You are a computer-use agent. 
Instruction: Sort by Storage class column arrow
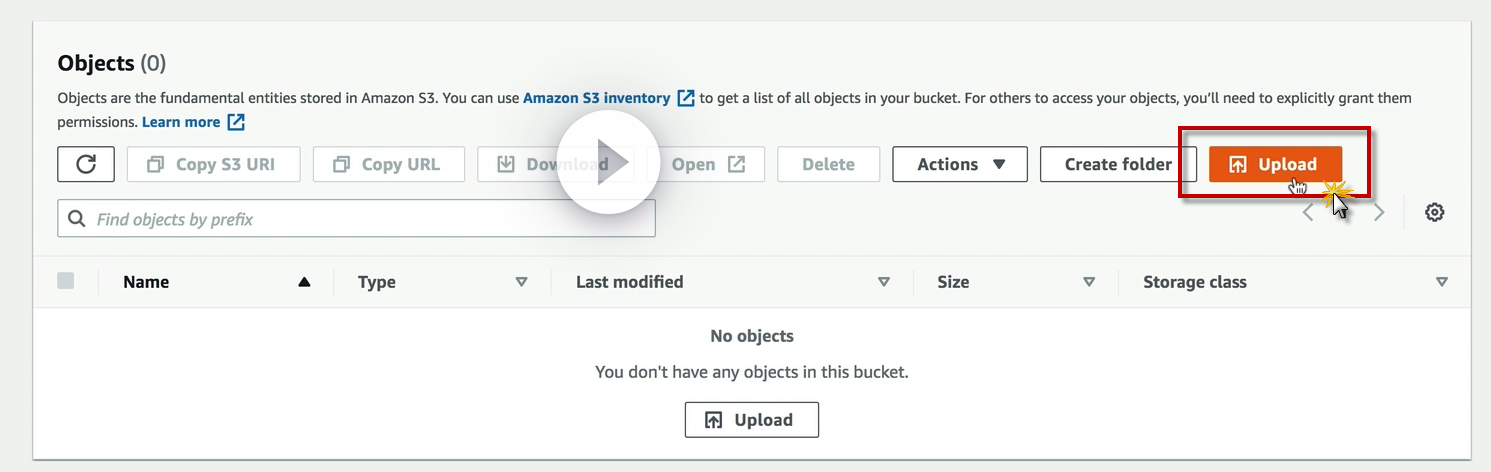coord(1441,282)
